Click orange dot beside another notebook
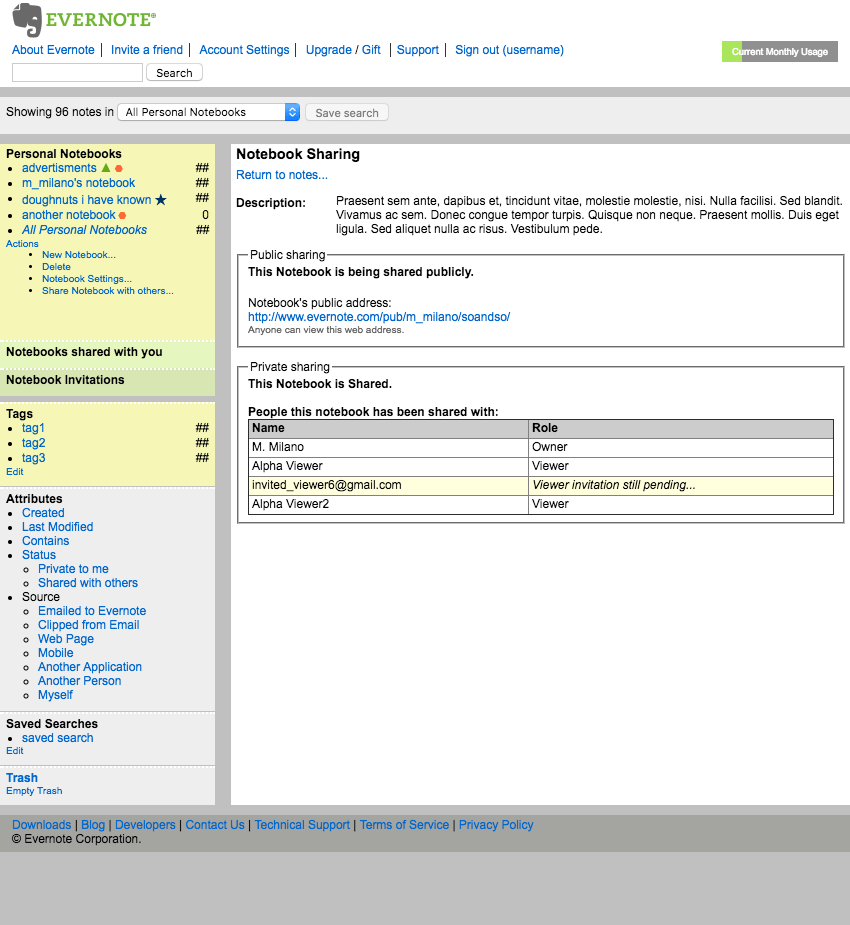 (122, 215)
